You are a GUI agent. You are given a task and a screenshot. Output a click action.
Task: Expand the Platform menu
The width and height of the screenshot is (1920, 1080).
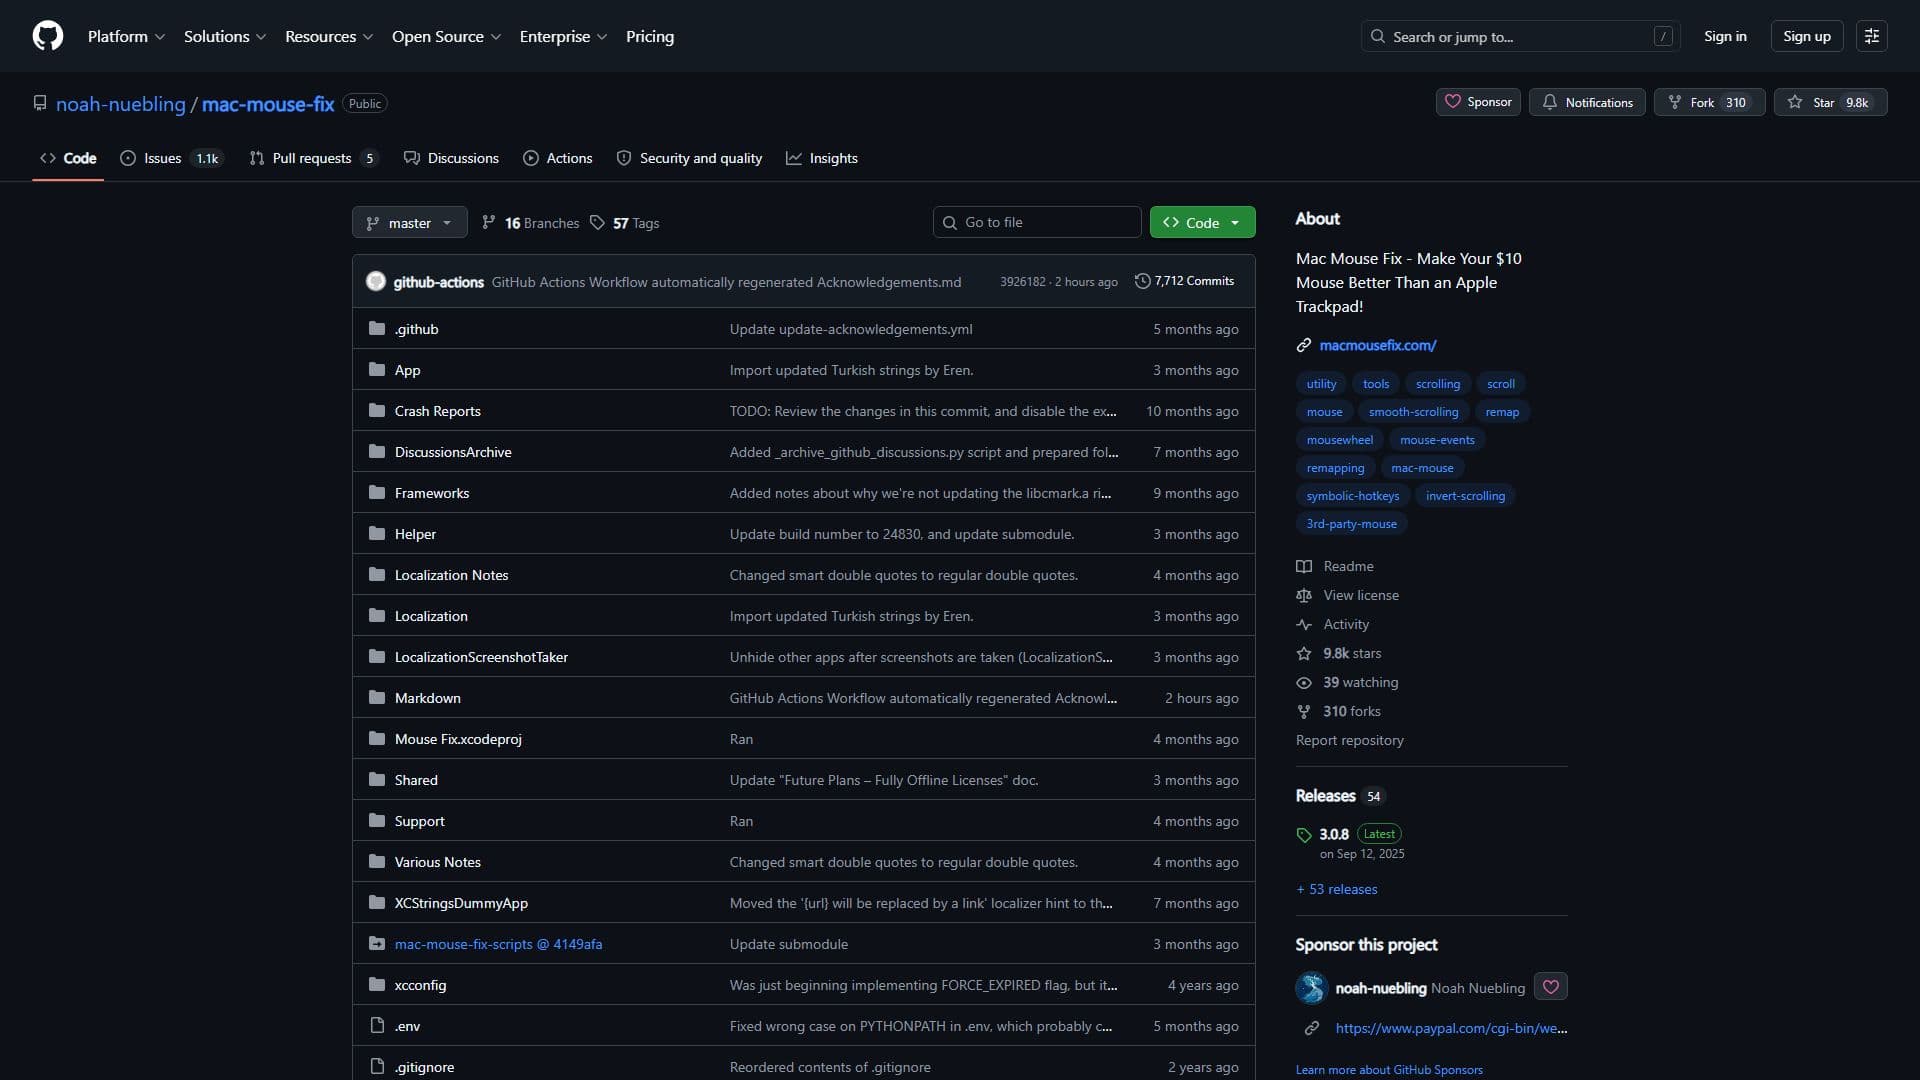pyautogui.click(x=126, y=36)
